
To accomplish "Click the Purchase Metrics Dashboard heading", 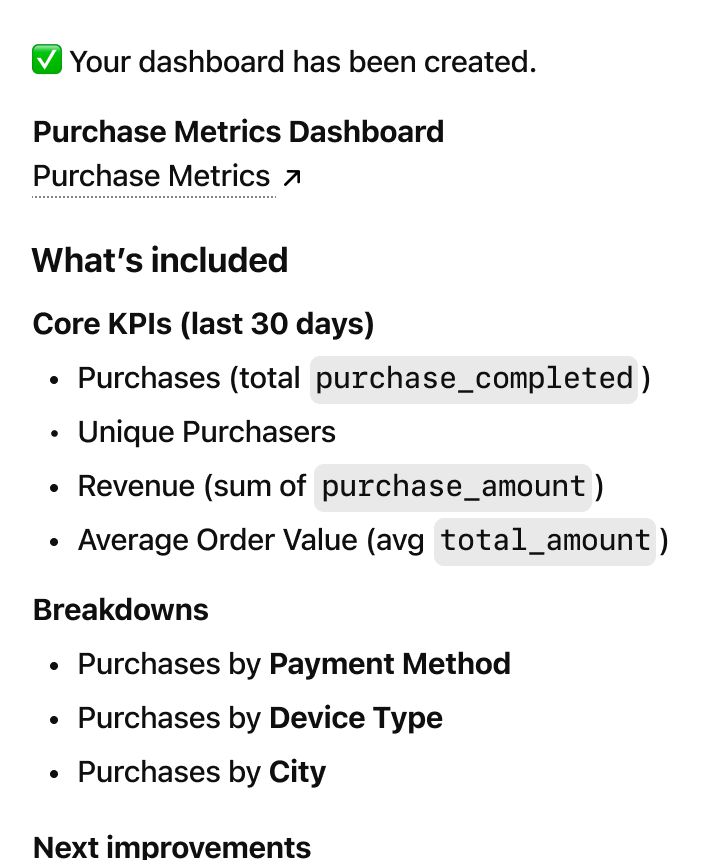I will [238, 132].
